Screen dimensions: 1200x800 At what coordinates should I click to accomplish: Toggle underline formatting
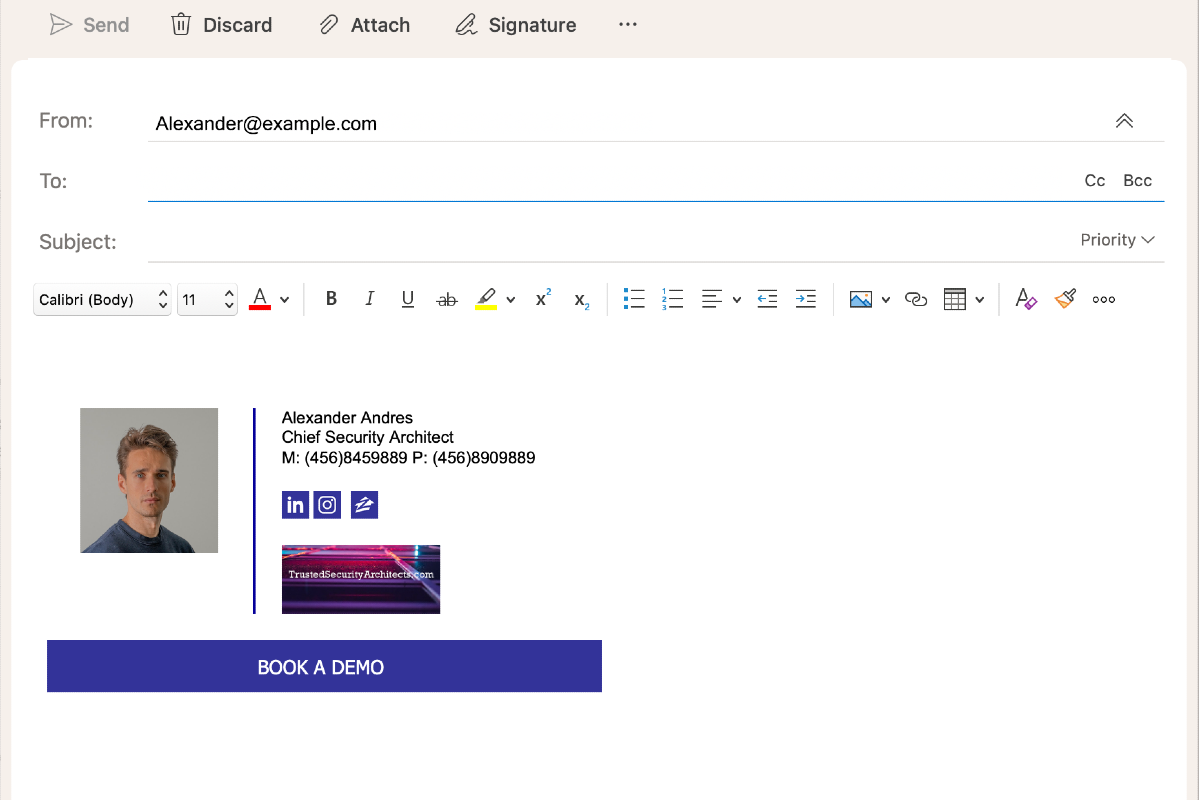click(408, 299)
